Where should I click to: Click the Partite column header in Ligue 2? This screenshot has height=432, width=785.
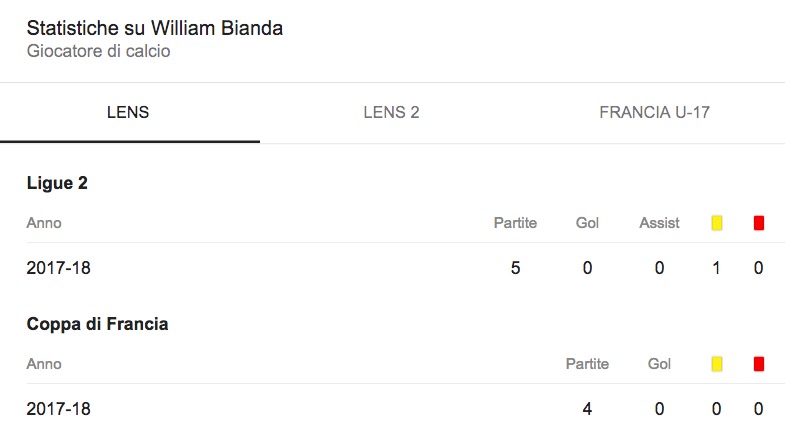515,223
